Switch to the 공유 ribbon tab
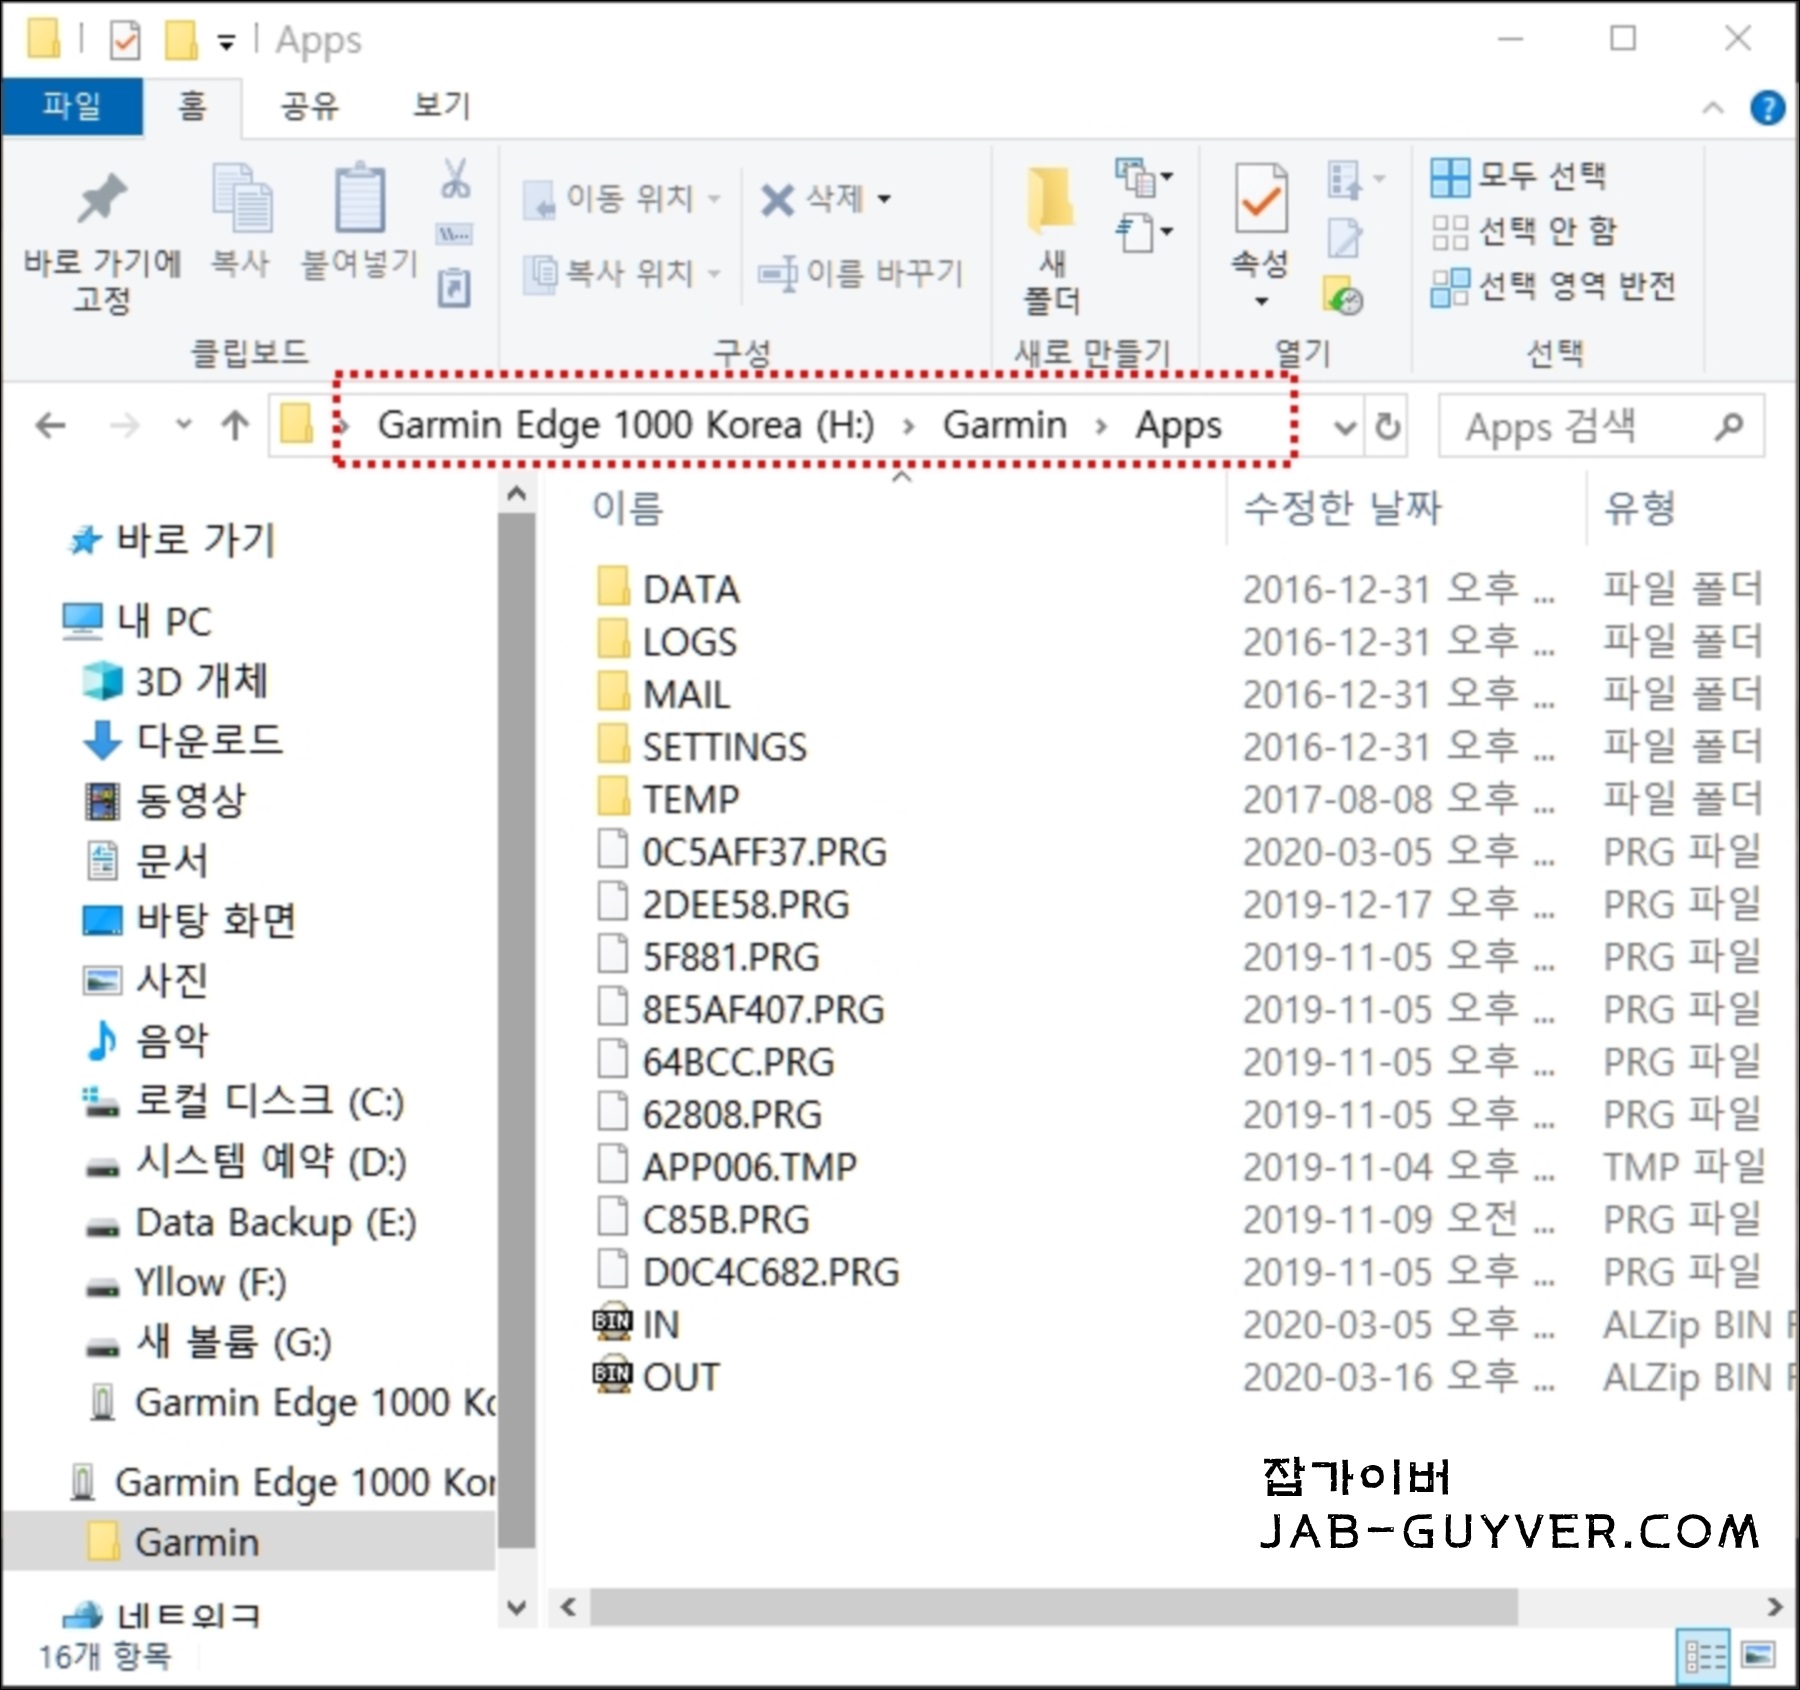The width and height of the screenshot is (1800, 1690). point(309,106)
